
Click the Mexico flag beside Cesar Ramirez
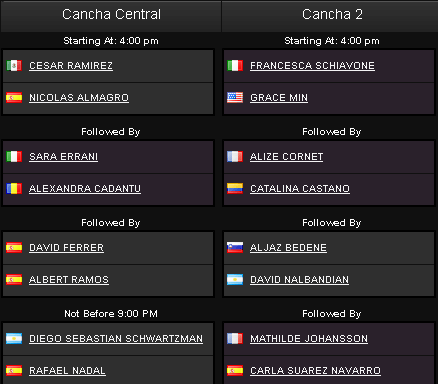pyautogui.click(x=14, y=65)
